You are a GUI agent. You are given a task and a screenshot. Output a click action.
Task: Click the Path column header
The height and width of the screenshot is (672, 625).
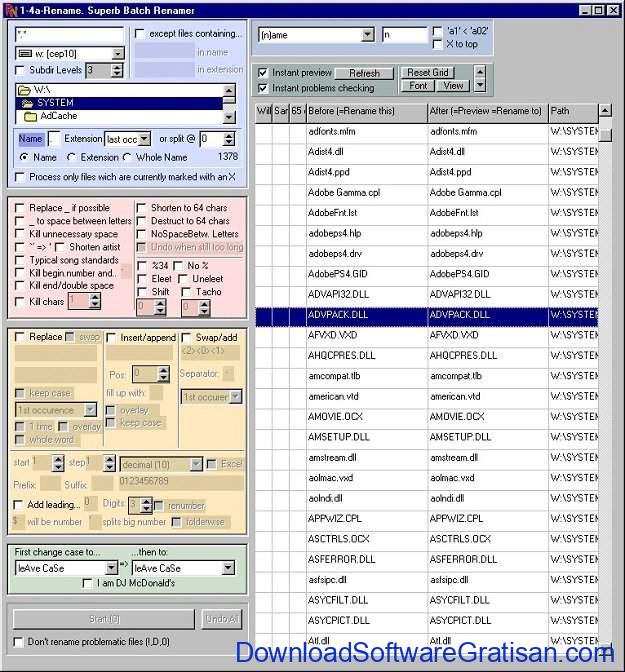(x=573, y=111)
